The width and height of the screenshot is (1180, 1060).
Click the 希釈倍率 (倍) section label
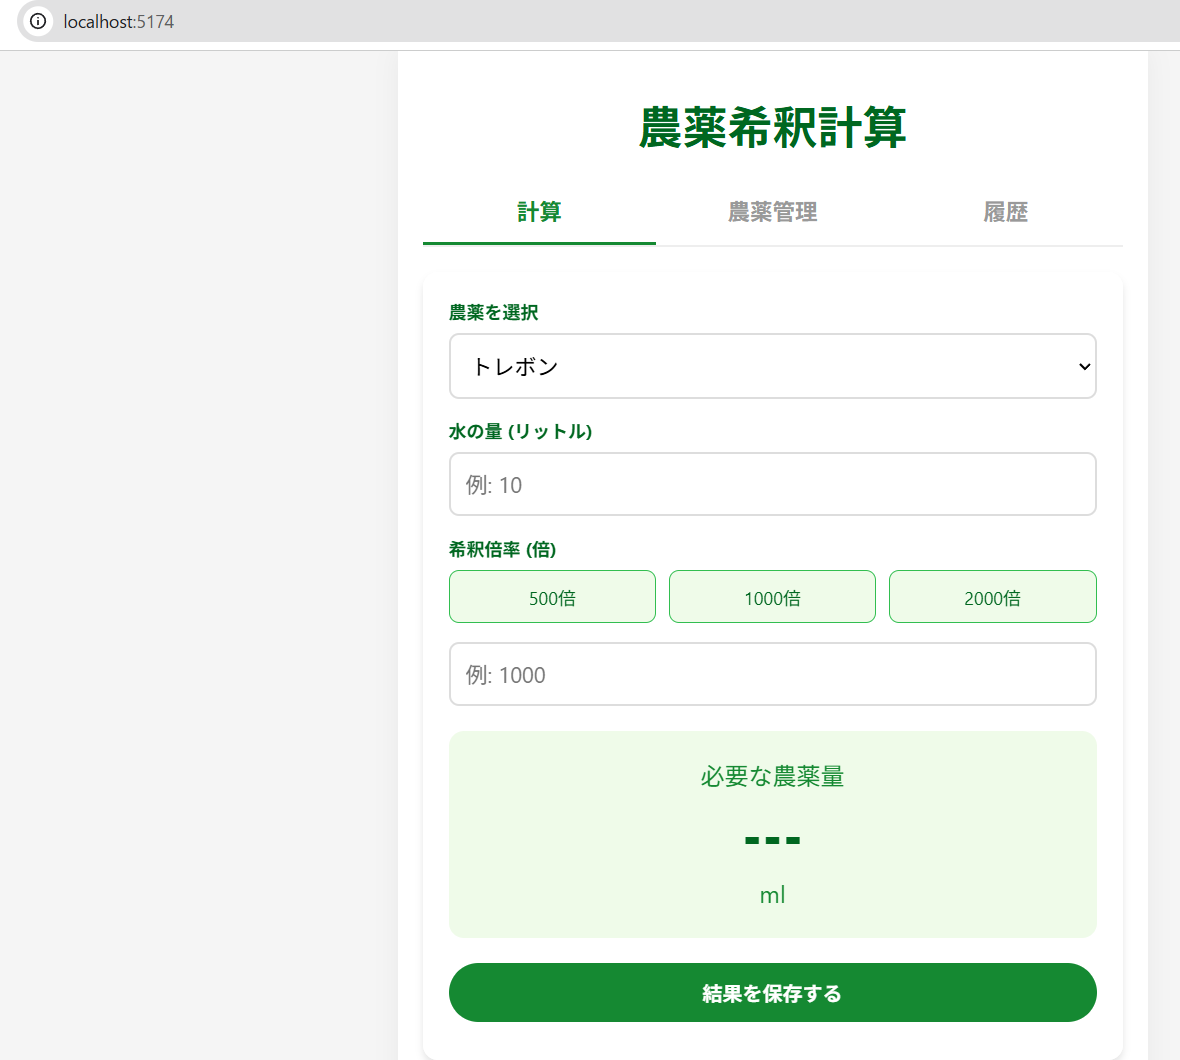[x=503, y=549]
